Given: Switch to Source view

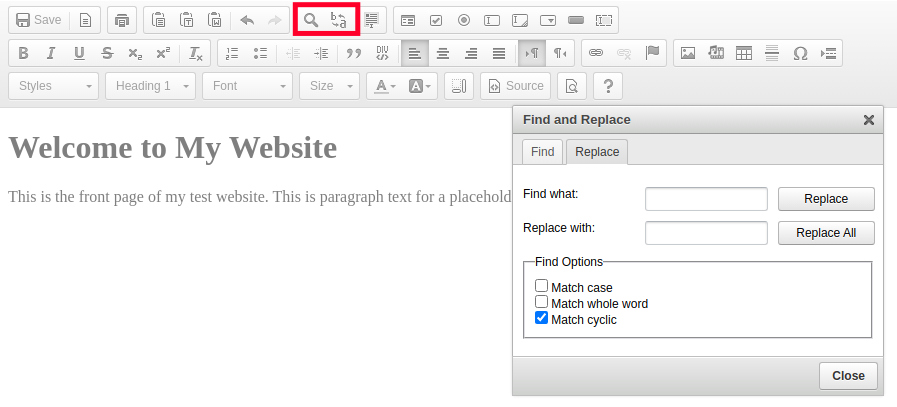Looking at the screenshot, I should pos(515,86).
